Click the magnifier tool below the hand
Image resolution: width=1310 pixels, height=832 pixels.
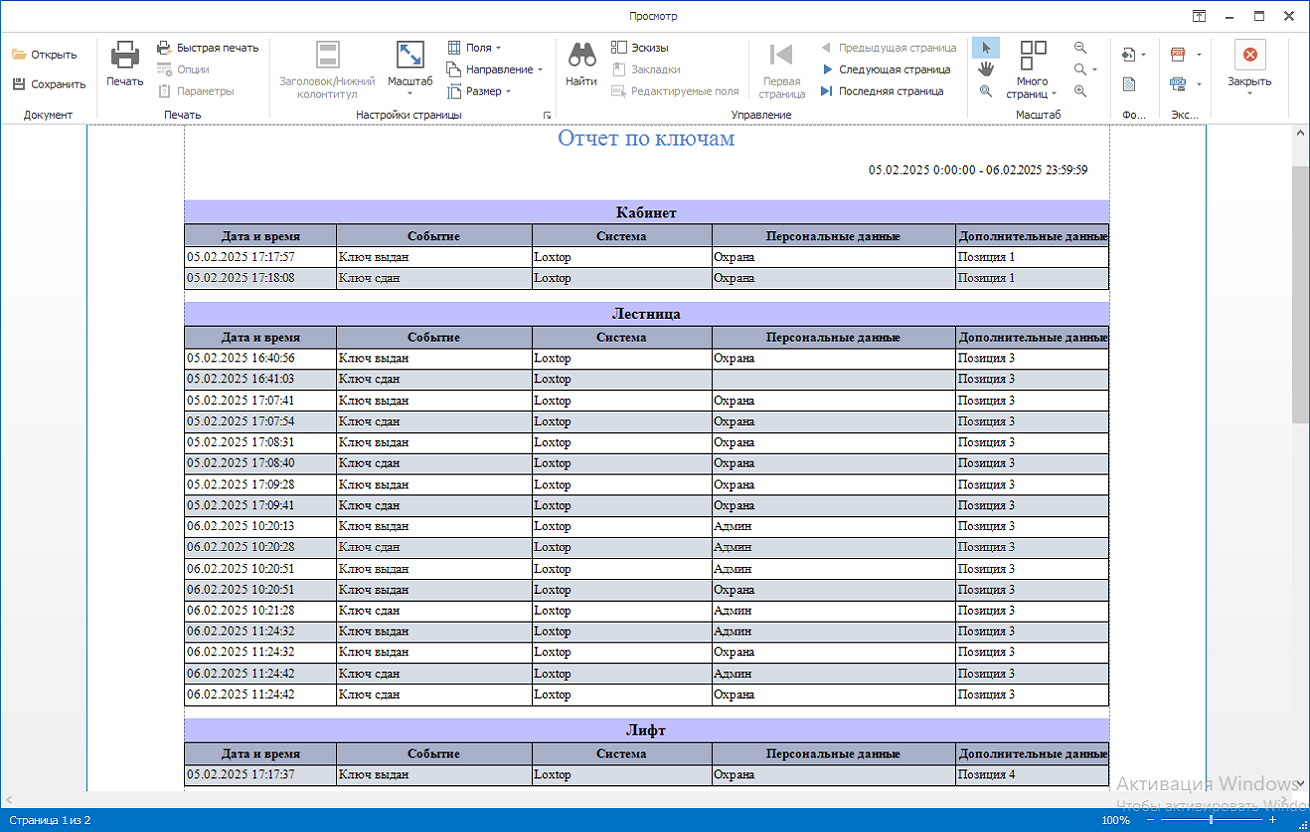click(x=985, y=91)
